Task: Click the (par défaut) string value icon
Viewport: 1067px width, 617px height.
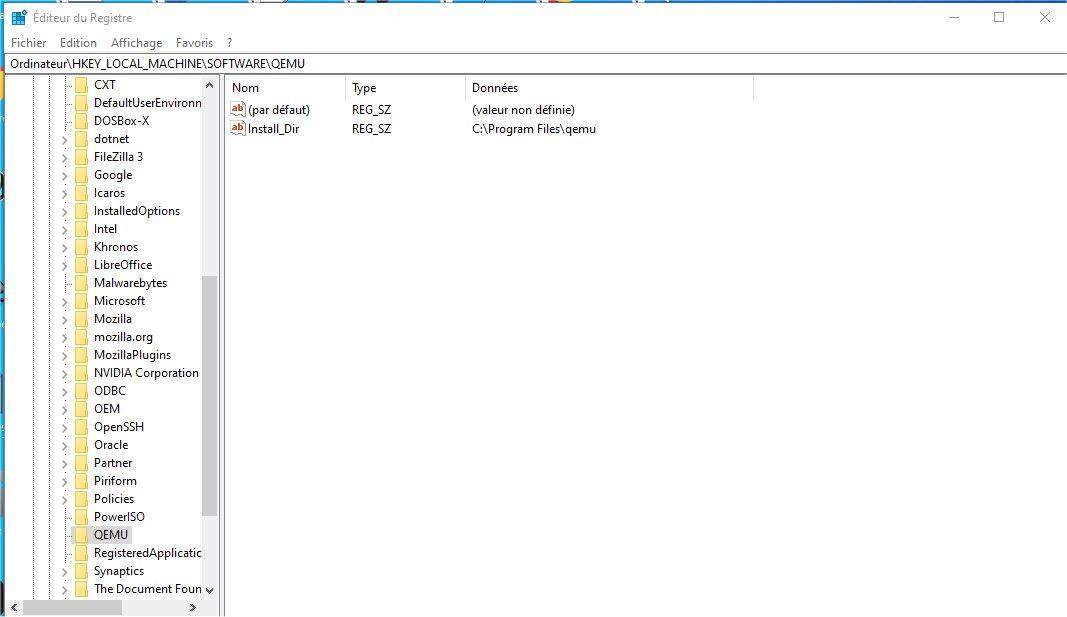Action: click(x=238, y=109)
